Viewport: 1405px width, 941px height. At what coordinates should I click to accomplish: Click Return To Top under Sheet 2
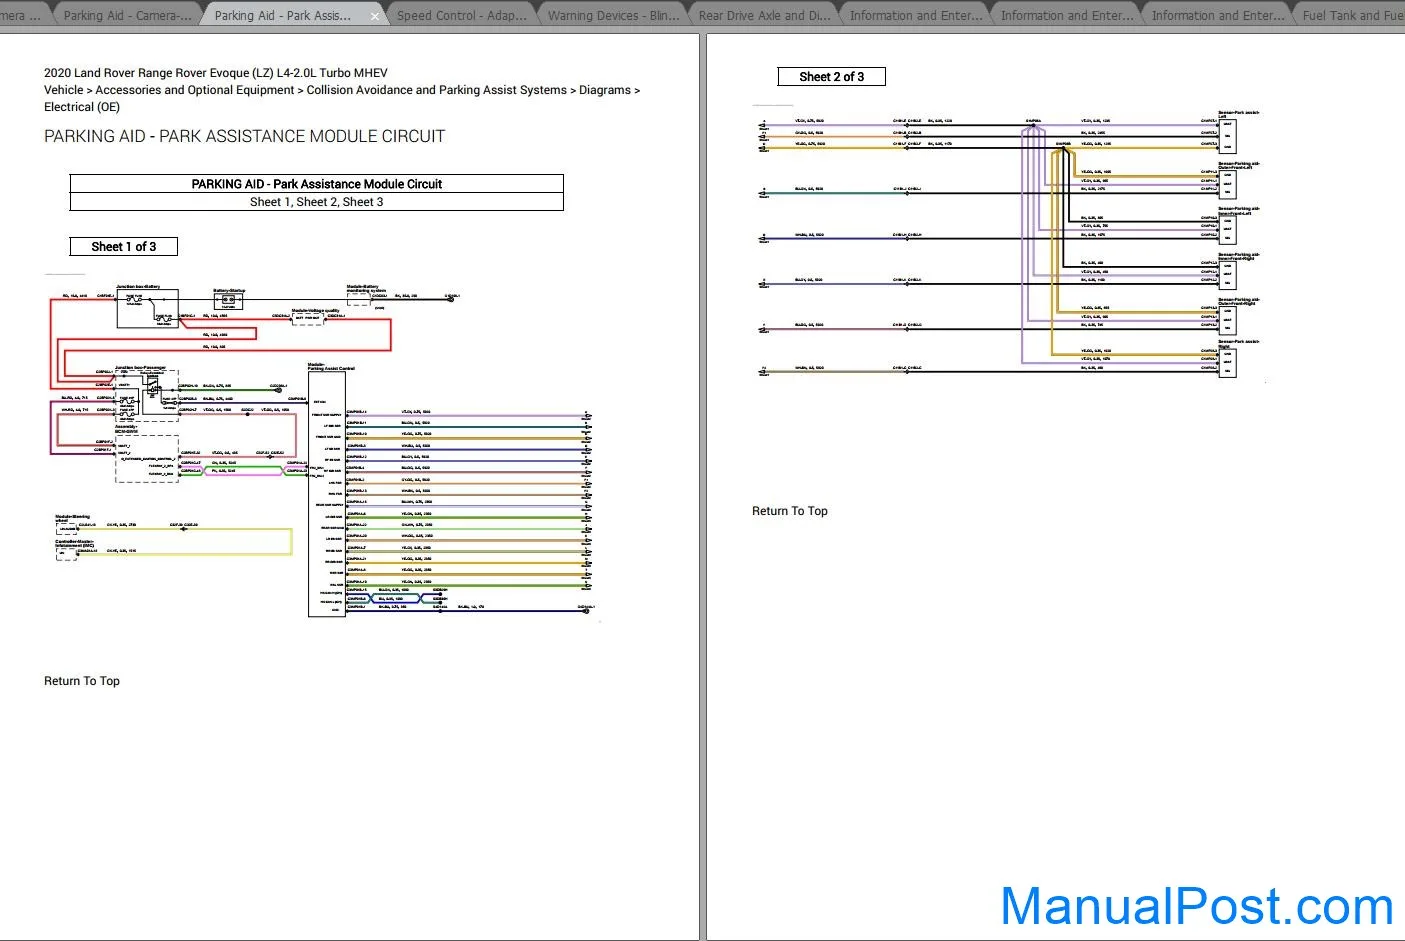click(x=790, y=511)
